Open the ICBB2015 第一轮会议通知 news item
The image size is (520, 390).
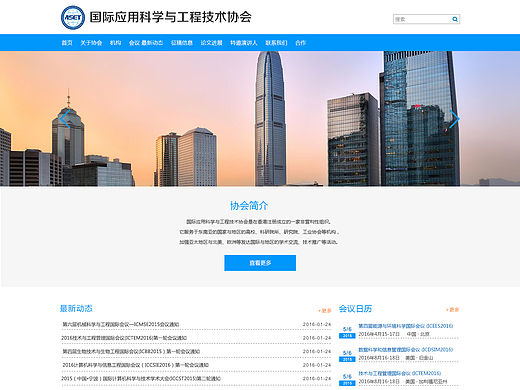coord(131,351)
